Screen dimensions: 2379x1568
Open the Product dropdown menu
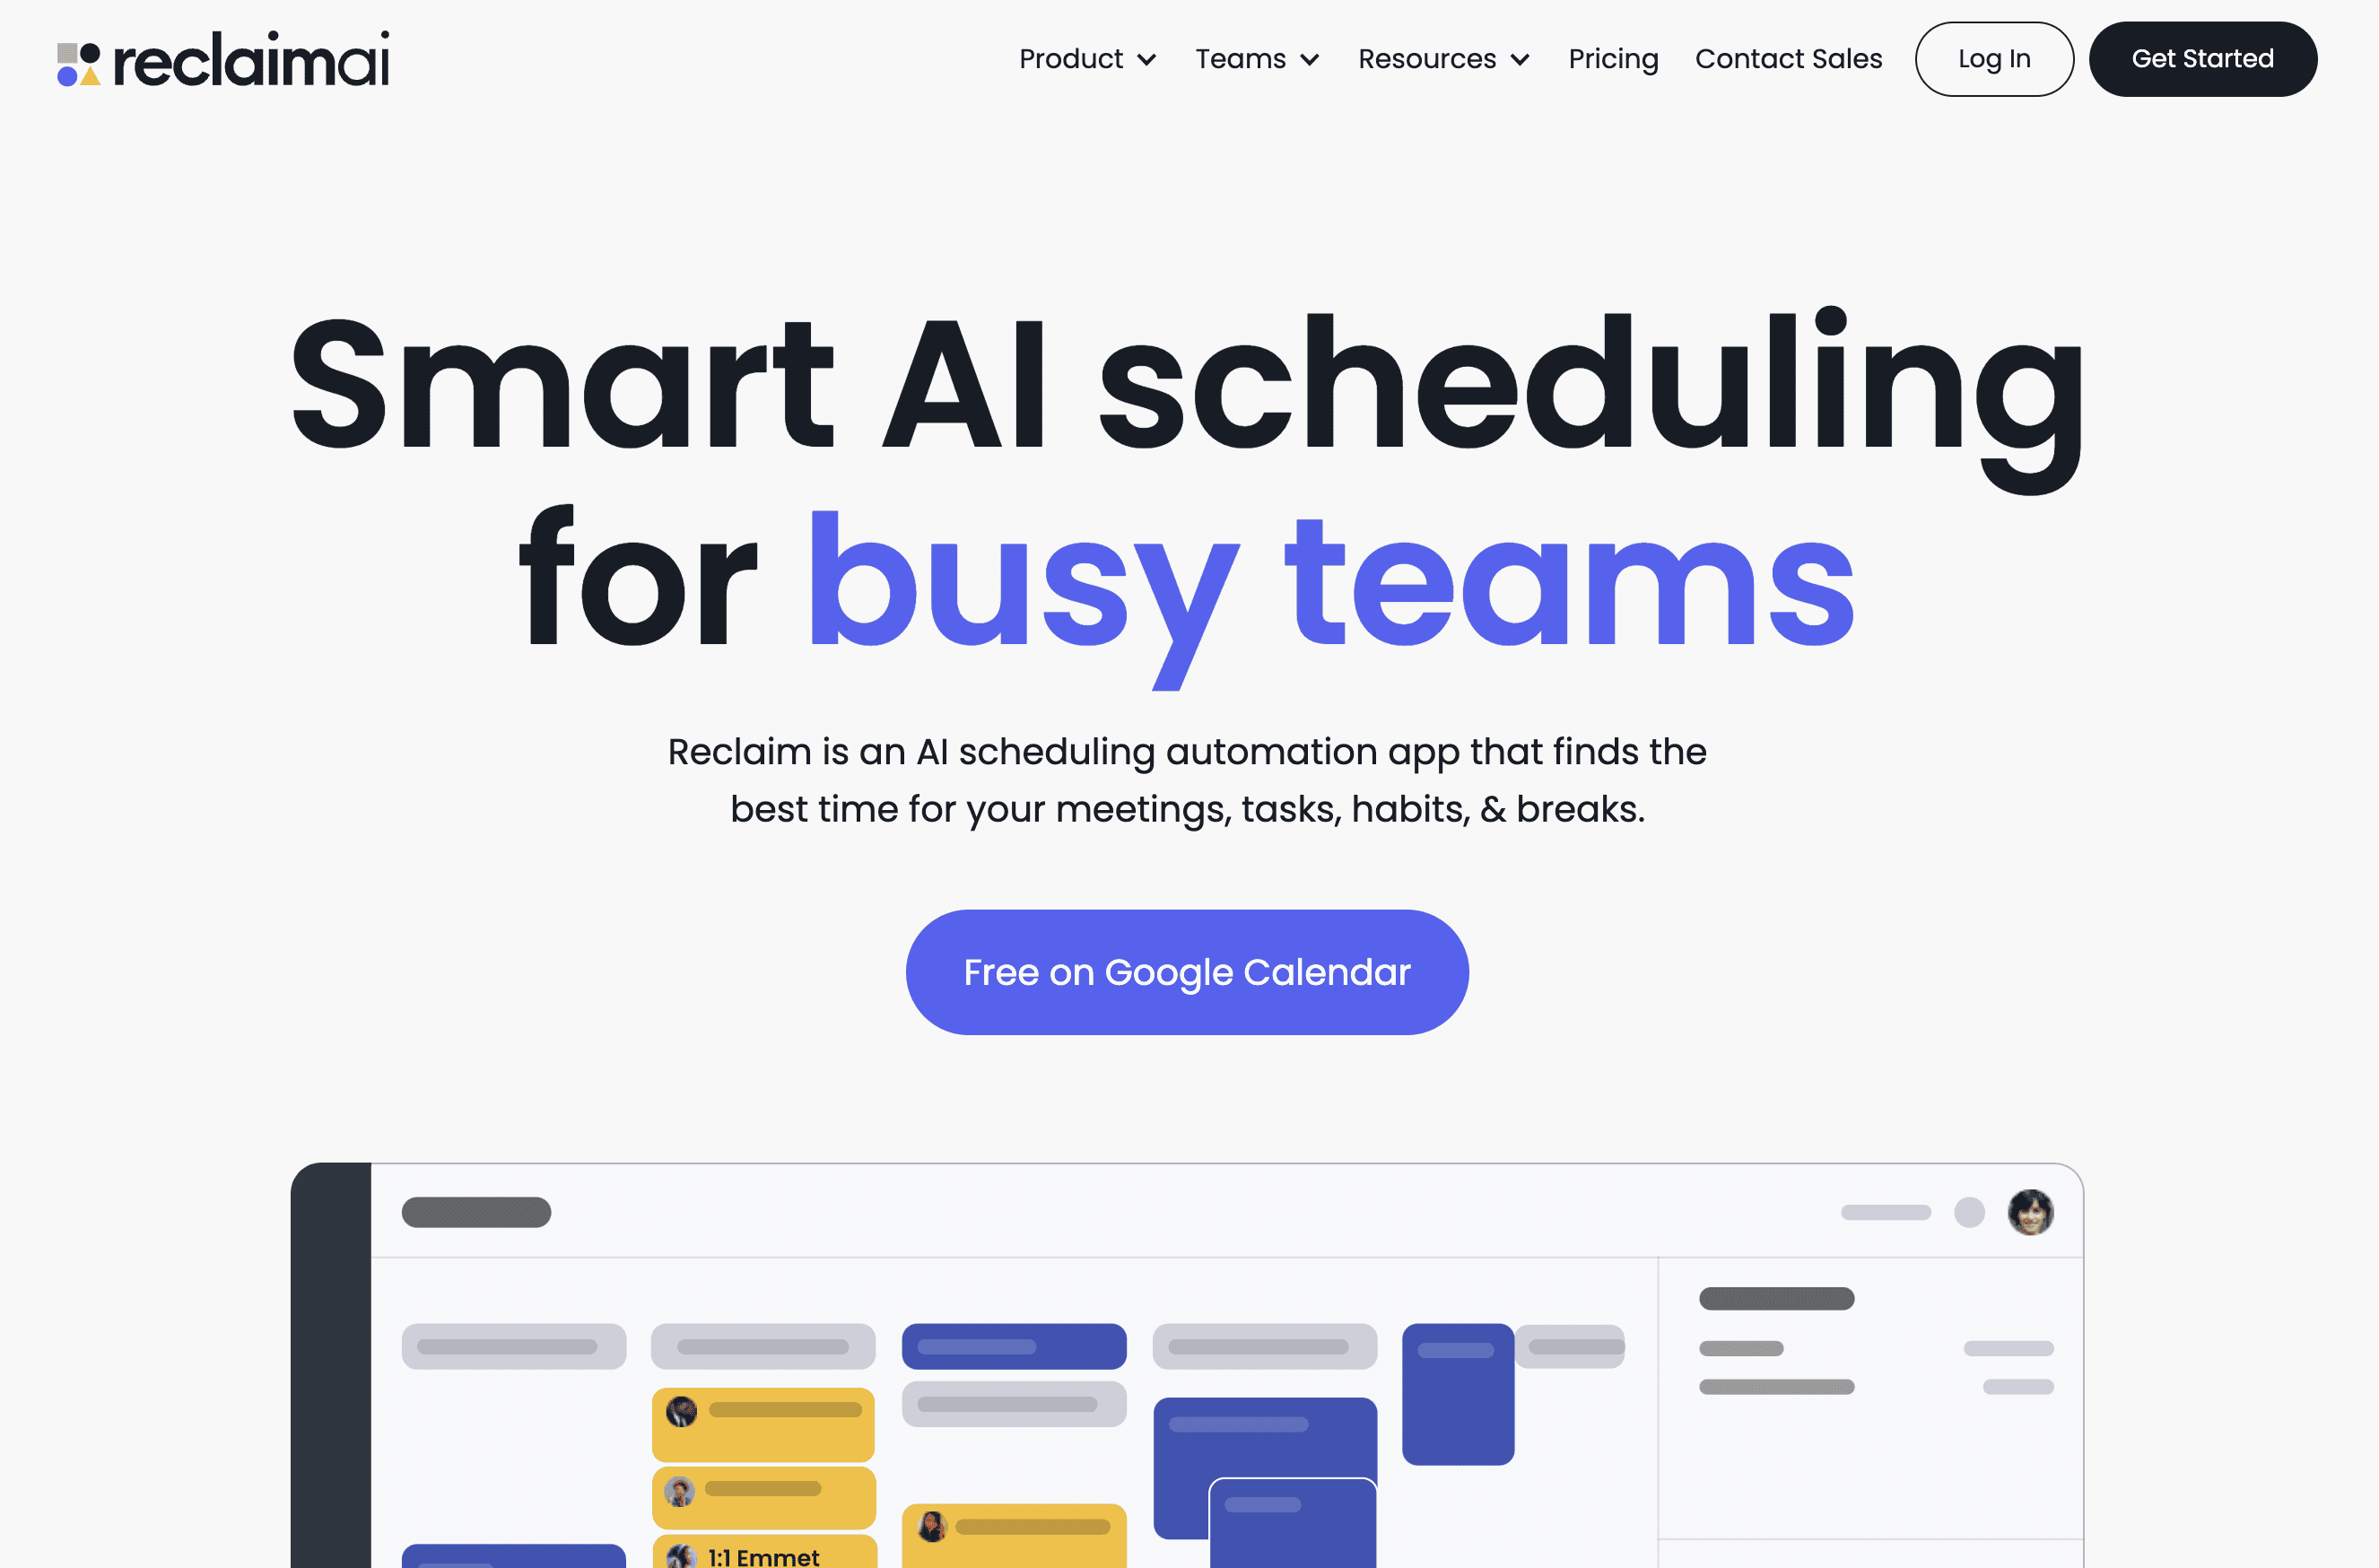click(x=1086, y=57)
